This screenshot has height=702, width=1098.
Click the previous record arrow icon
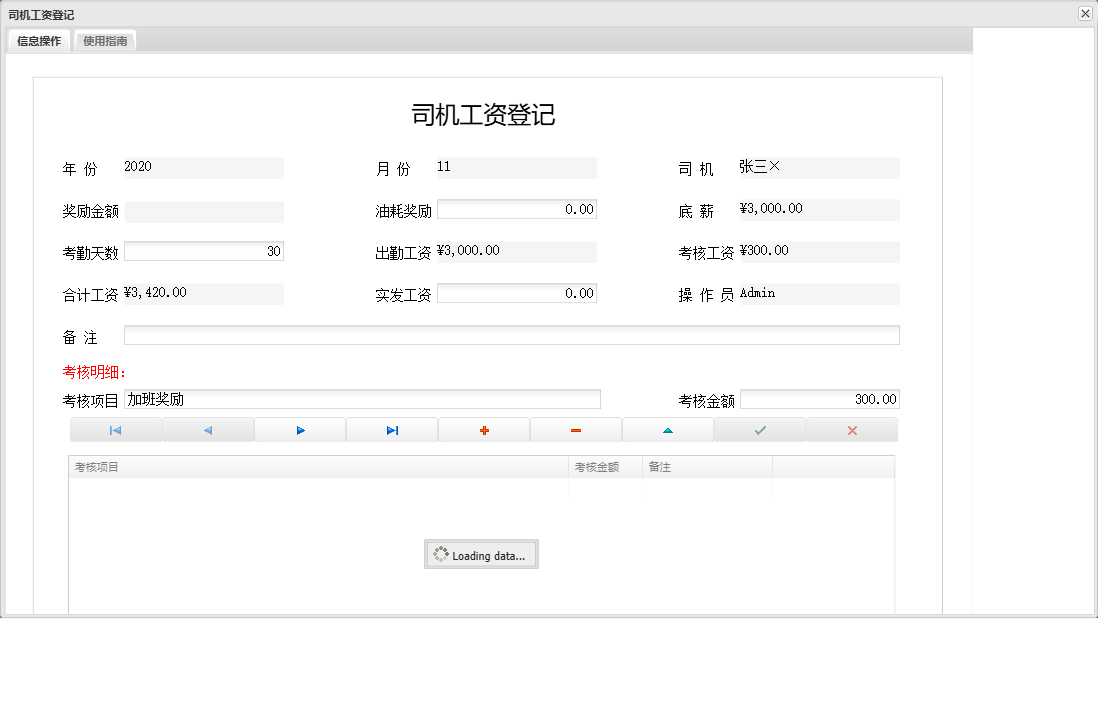tap(207, 429)
